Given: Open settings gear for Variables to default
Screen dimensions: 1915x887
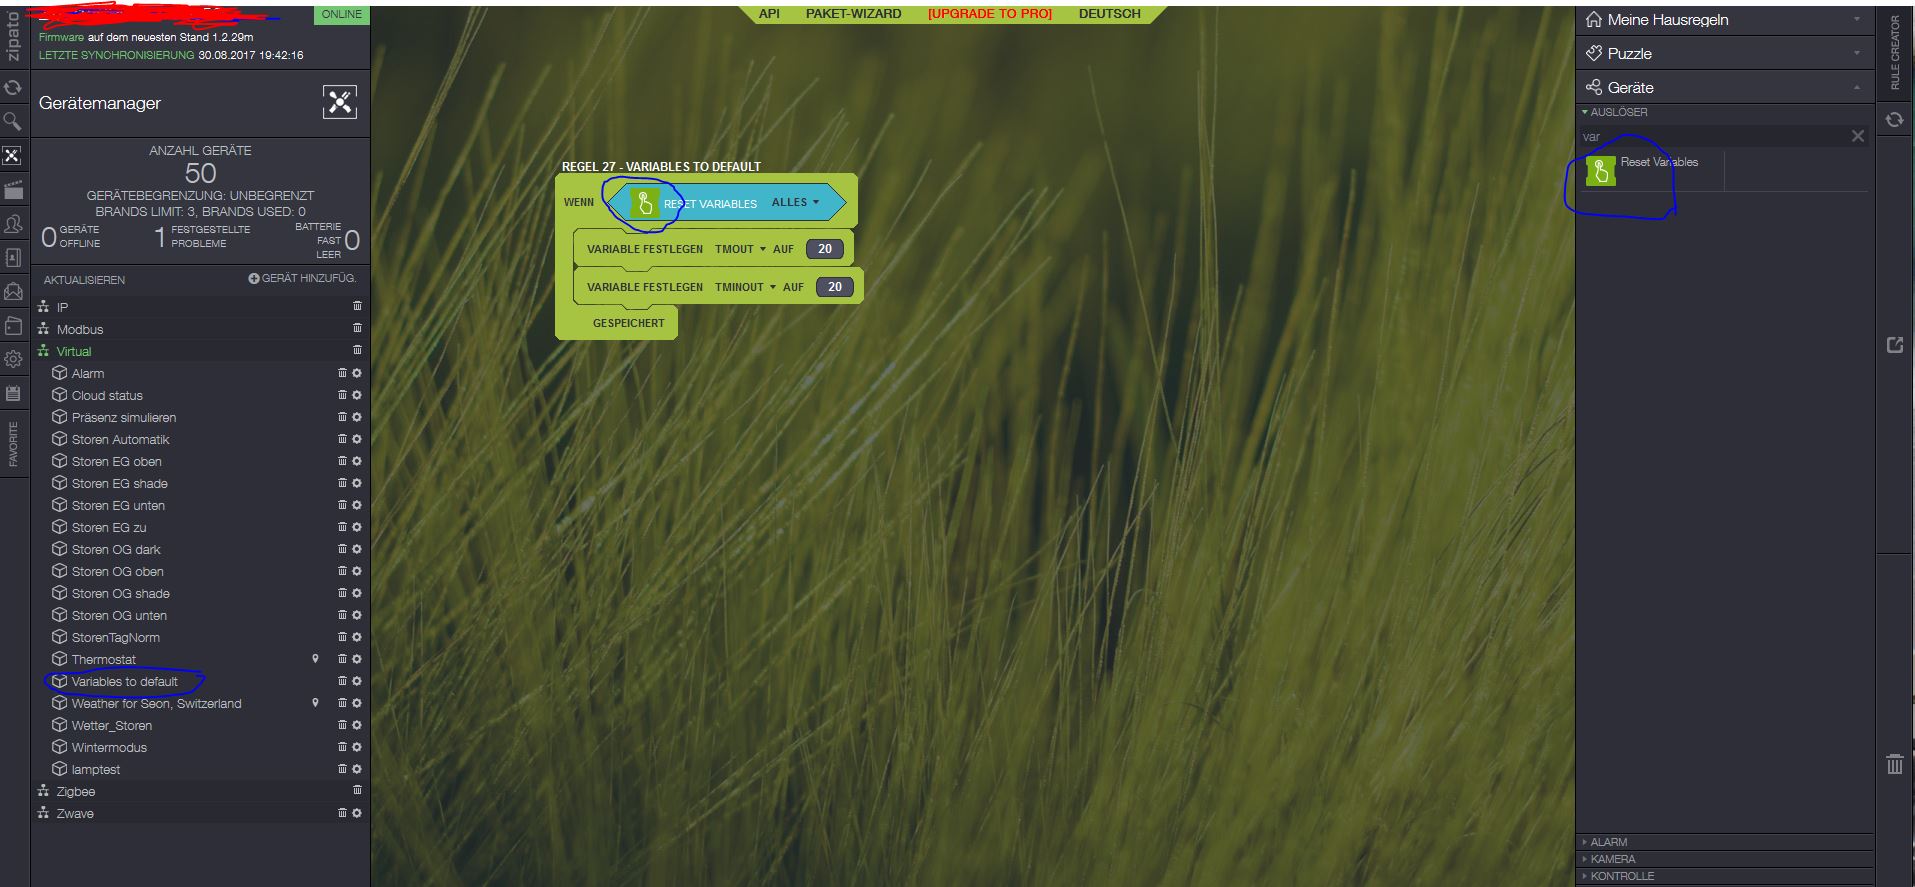Looking at the screenshot, I should pyautogui.click(x=357, y=681).
